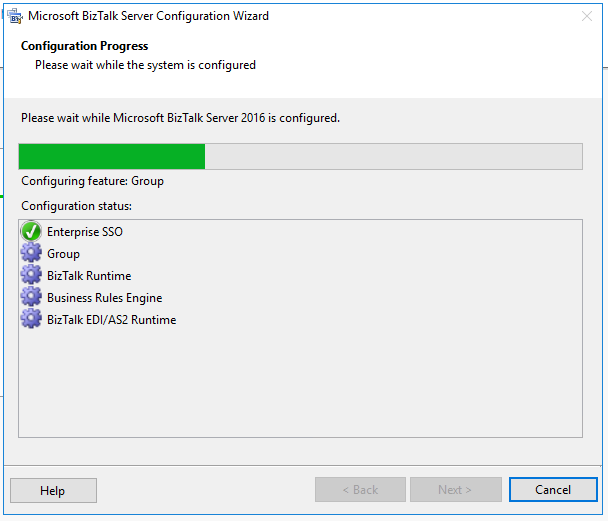Click the 'Configuration status:' label
Screen dimensions: 608x521
pos(76,206)
